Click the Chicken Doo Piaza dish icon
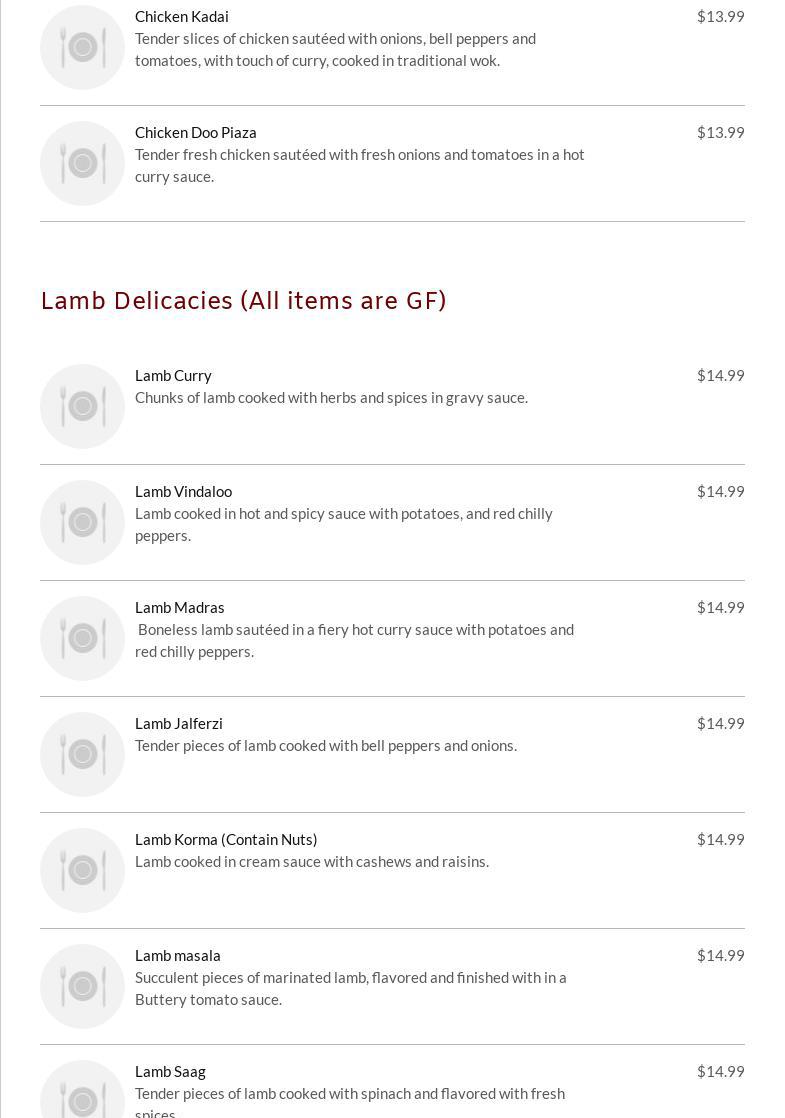Screen dimensions: 785x1118 82,163
